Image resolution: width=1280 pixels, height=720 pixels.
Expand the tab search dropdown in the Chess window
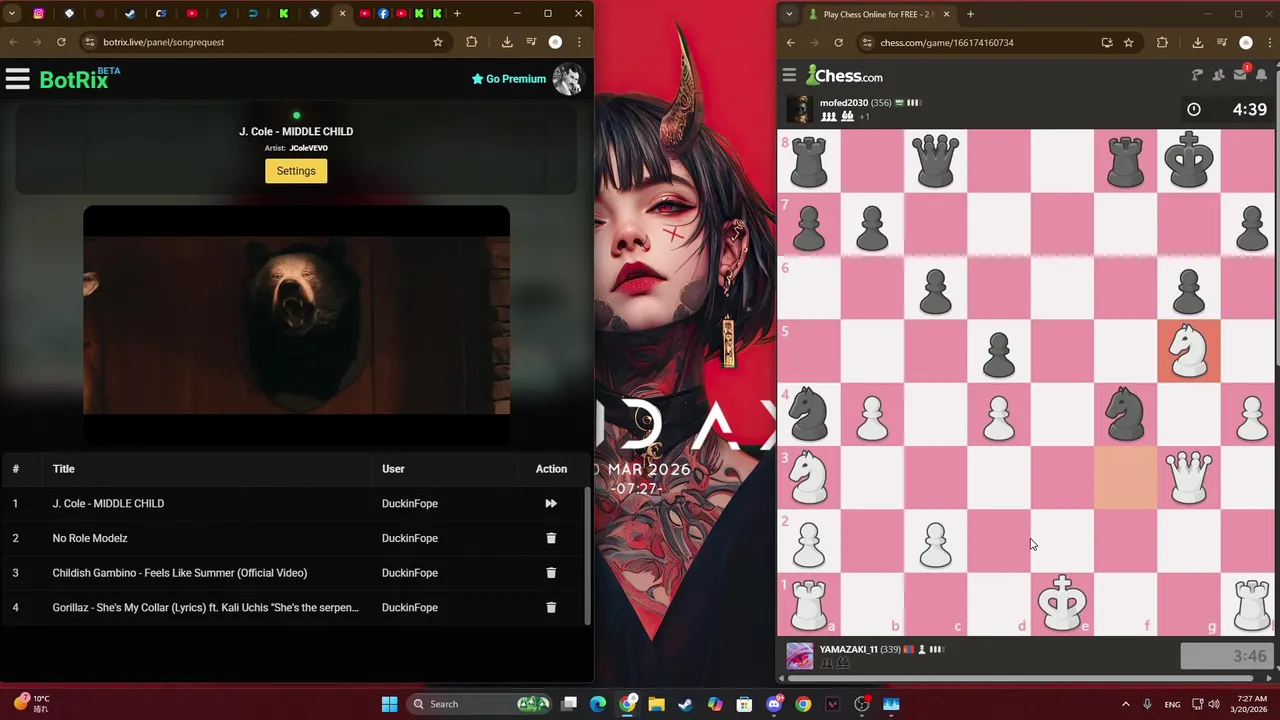tap(789, 14)
